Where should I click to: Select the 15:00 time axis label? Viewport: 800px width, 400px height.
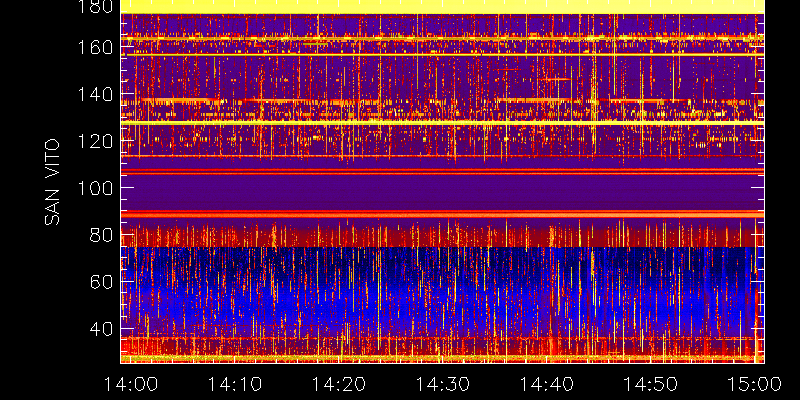[x=756, y=384]
